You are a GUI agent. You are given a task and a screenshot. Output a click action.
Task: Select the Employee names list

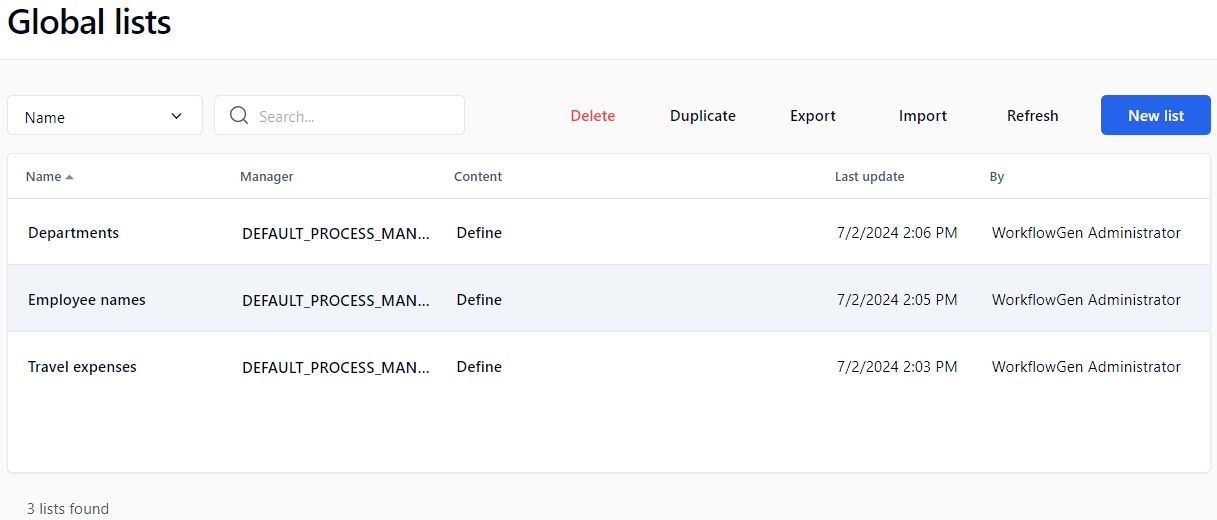(x=87, y=300)
